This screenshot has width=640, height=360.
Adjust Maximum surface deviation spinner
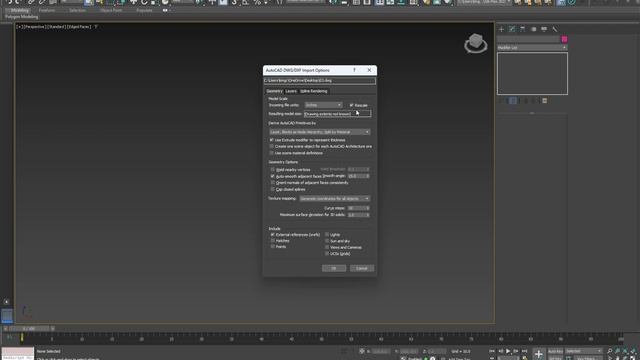pos(368,215)
